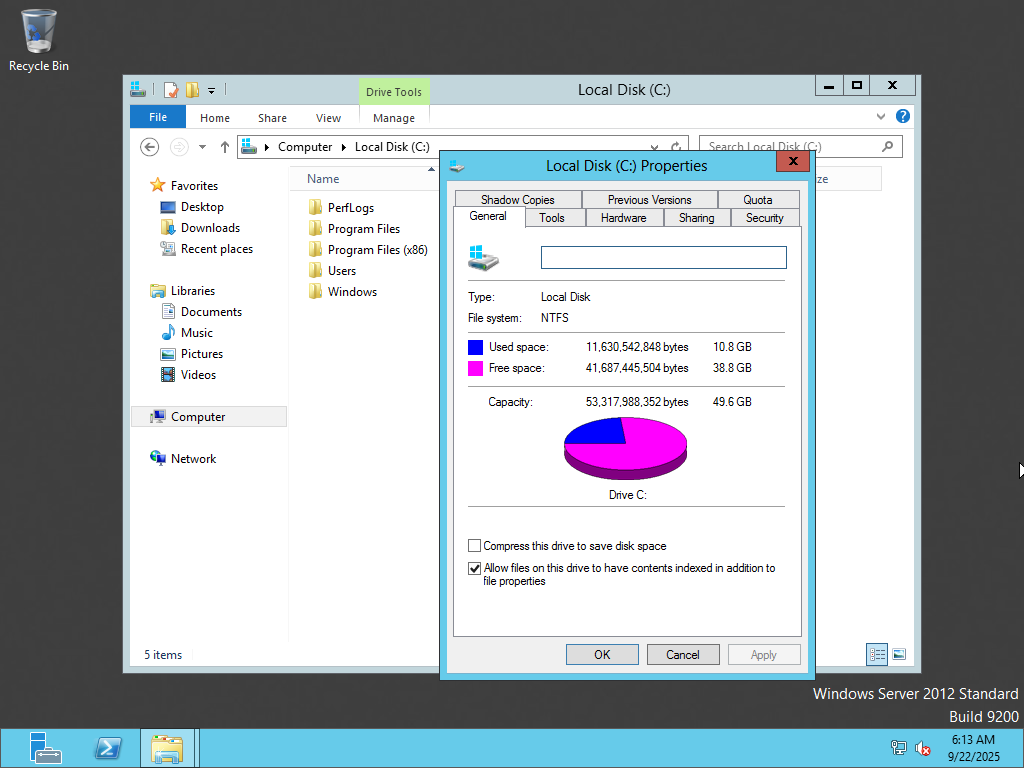The height and width of the screenshot is (768, 1024).
Task: Open the recent locations dropdown arrow
Action: click(202, 147)
